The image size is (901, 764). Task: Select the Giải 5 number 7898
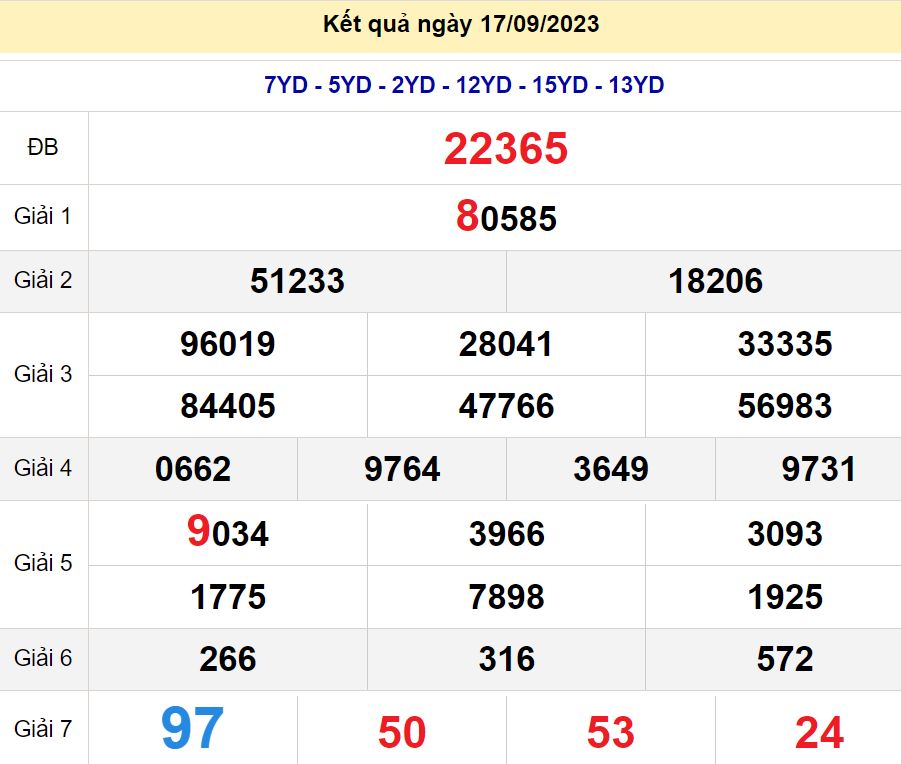coord(506,598)
